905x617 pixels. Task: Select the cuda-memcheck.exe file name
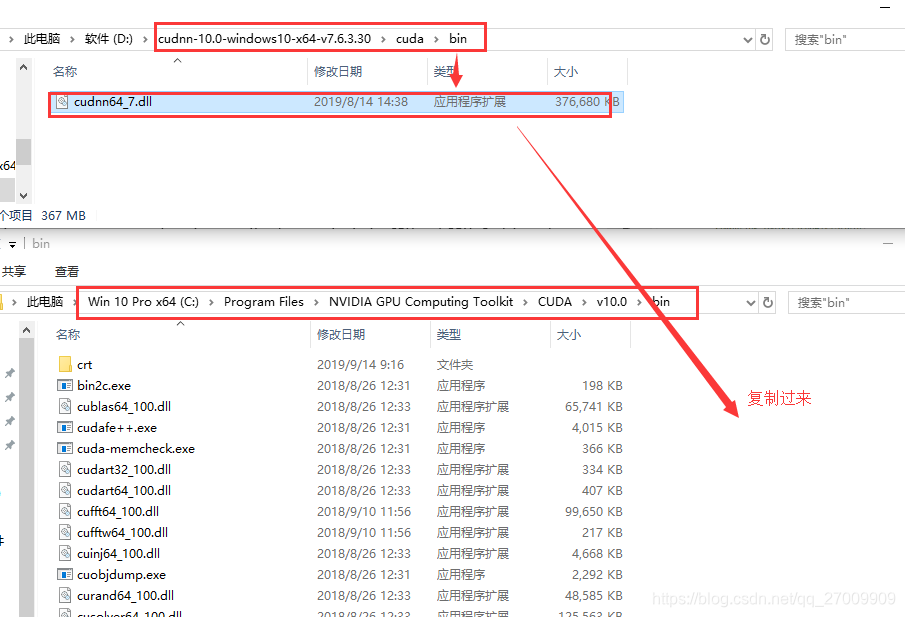pos(136,448)
